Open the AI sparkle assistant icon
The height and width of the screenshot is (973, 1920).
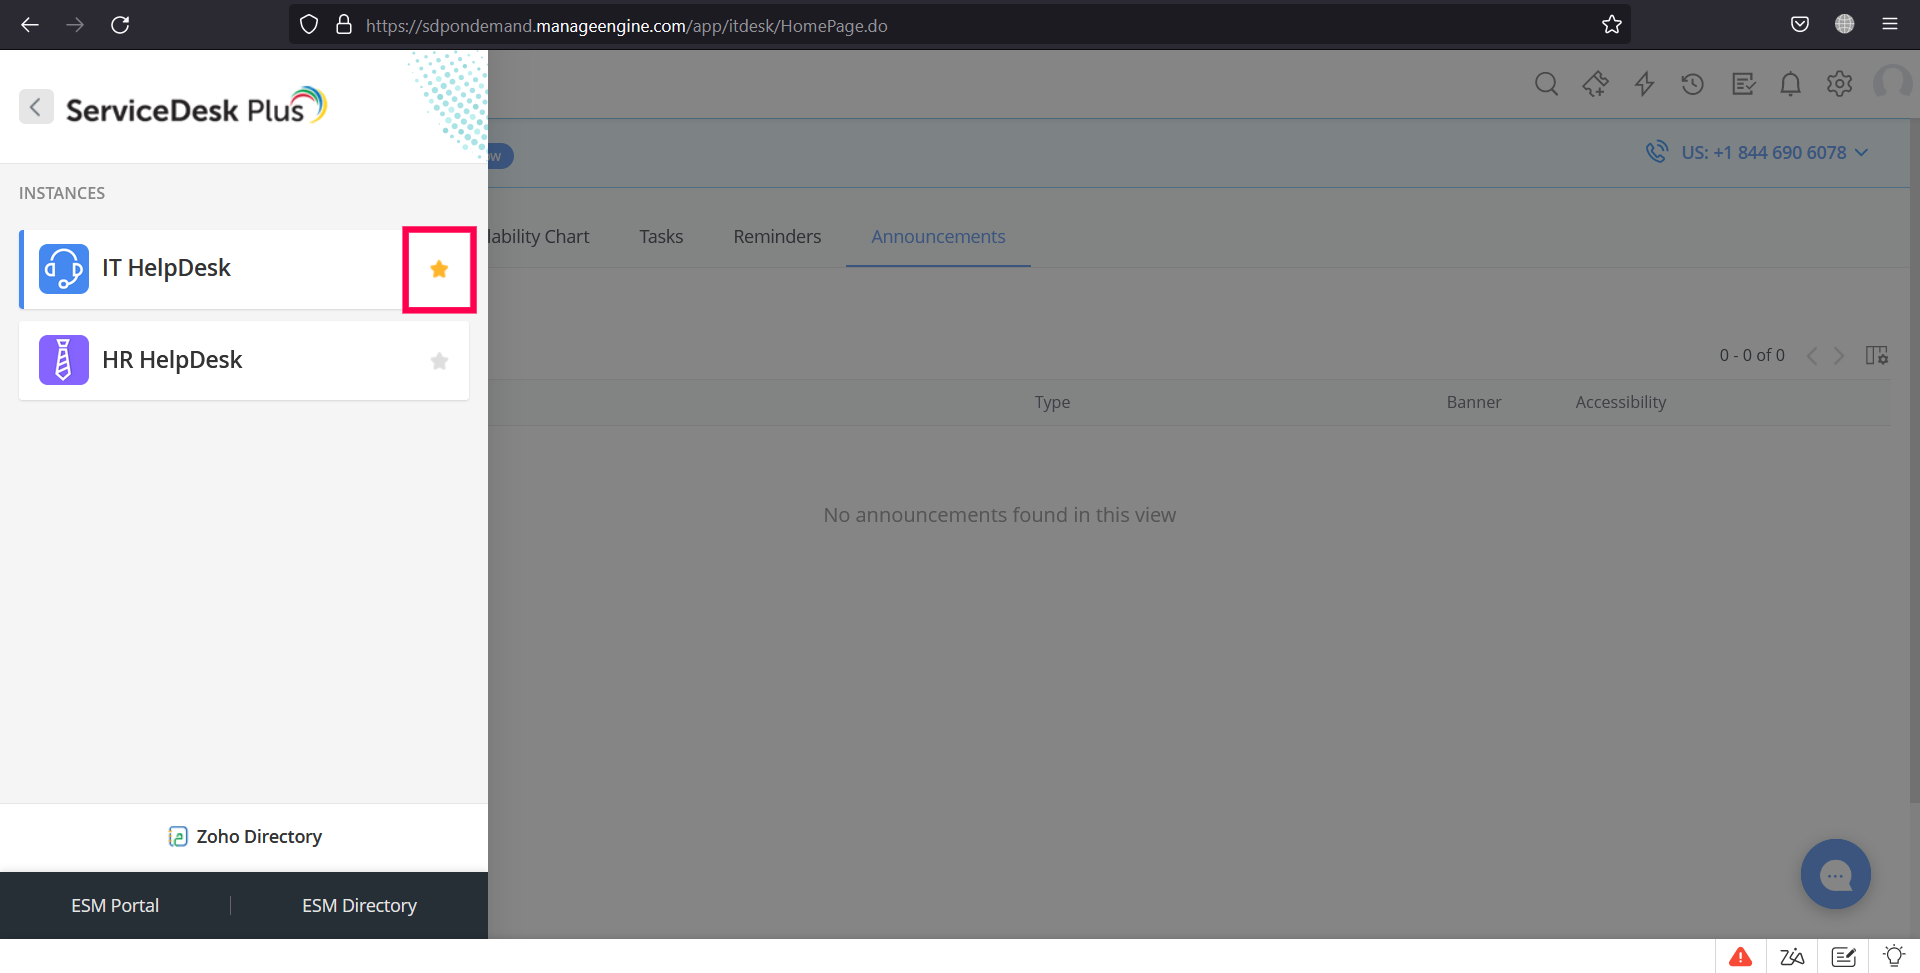1595,84
